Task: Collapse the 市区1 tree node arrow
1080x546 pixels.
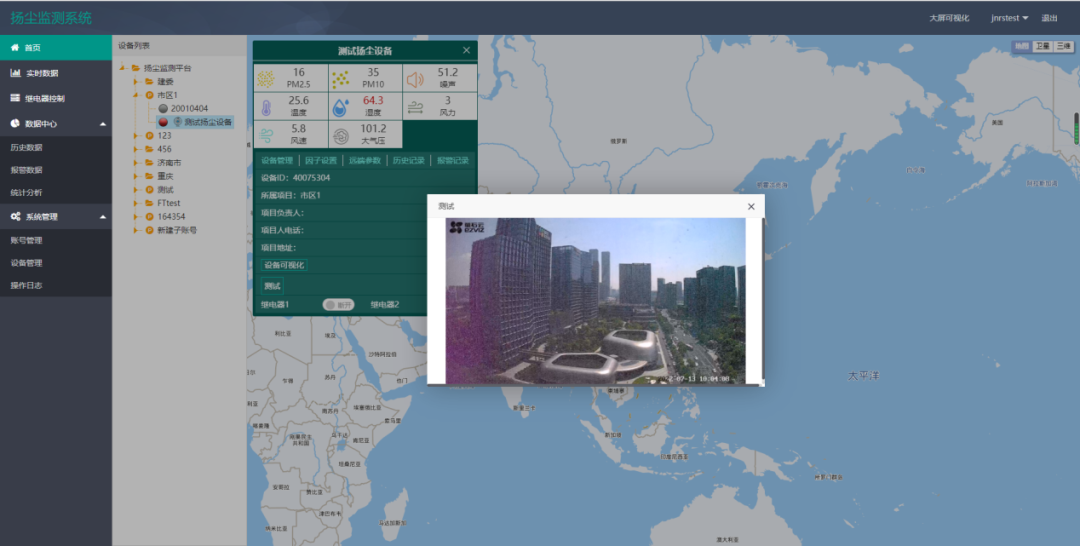Action: [x=136, y=94]
